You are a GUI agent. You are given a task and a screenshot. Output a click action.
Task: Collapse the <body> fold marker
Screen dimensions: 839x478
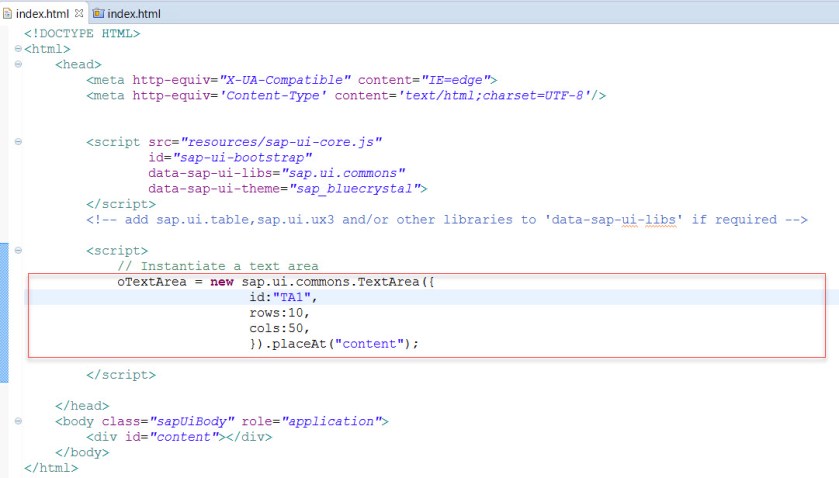[18, 421]
